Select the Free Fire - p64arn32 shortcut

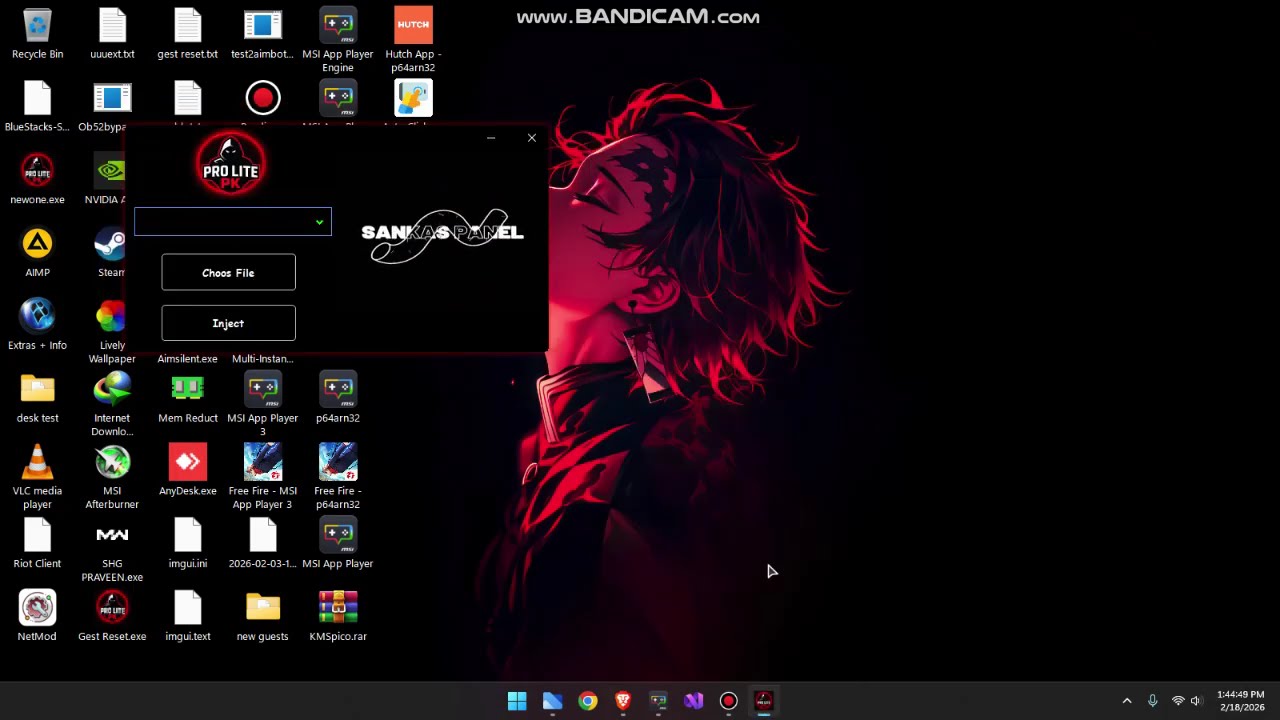click(338, 477)
